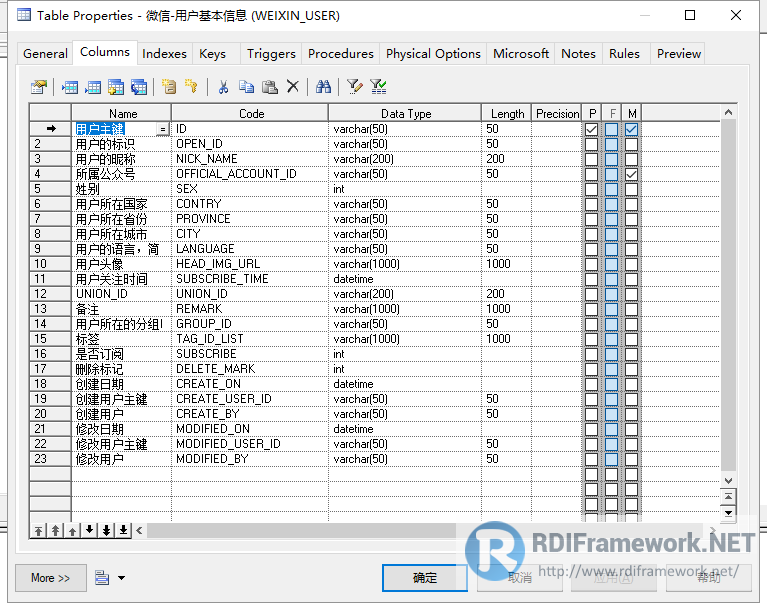Move row to bottom with last arrow icon
767x610 pixels.
click(x=124, y=530)
